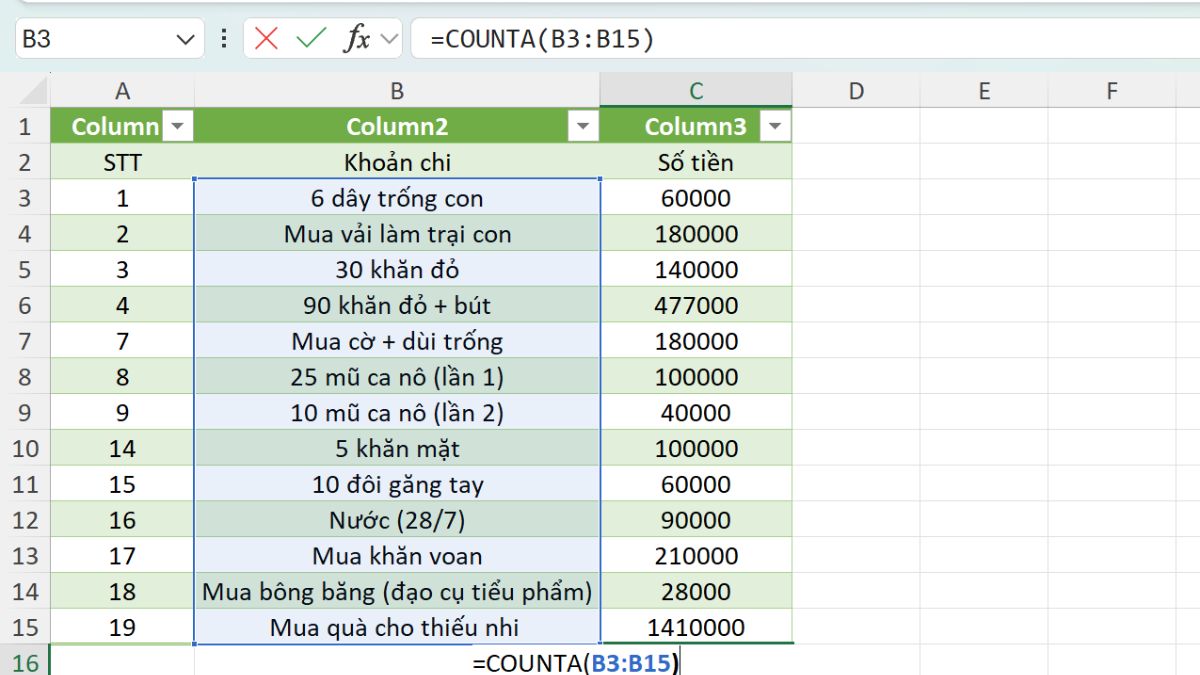Image resolution: width=1200 pixels, height=675 pixels.
Task: Expand the dropdown chevron next to fx
Action: pos(389,39)
